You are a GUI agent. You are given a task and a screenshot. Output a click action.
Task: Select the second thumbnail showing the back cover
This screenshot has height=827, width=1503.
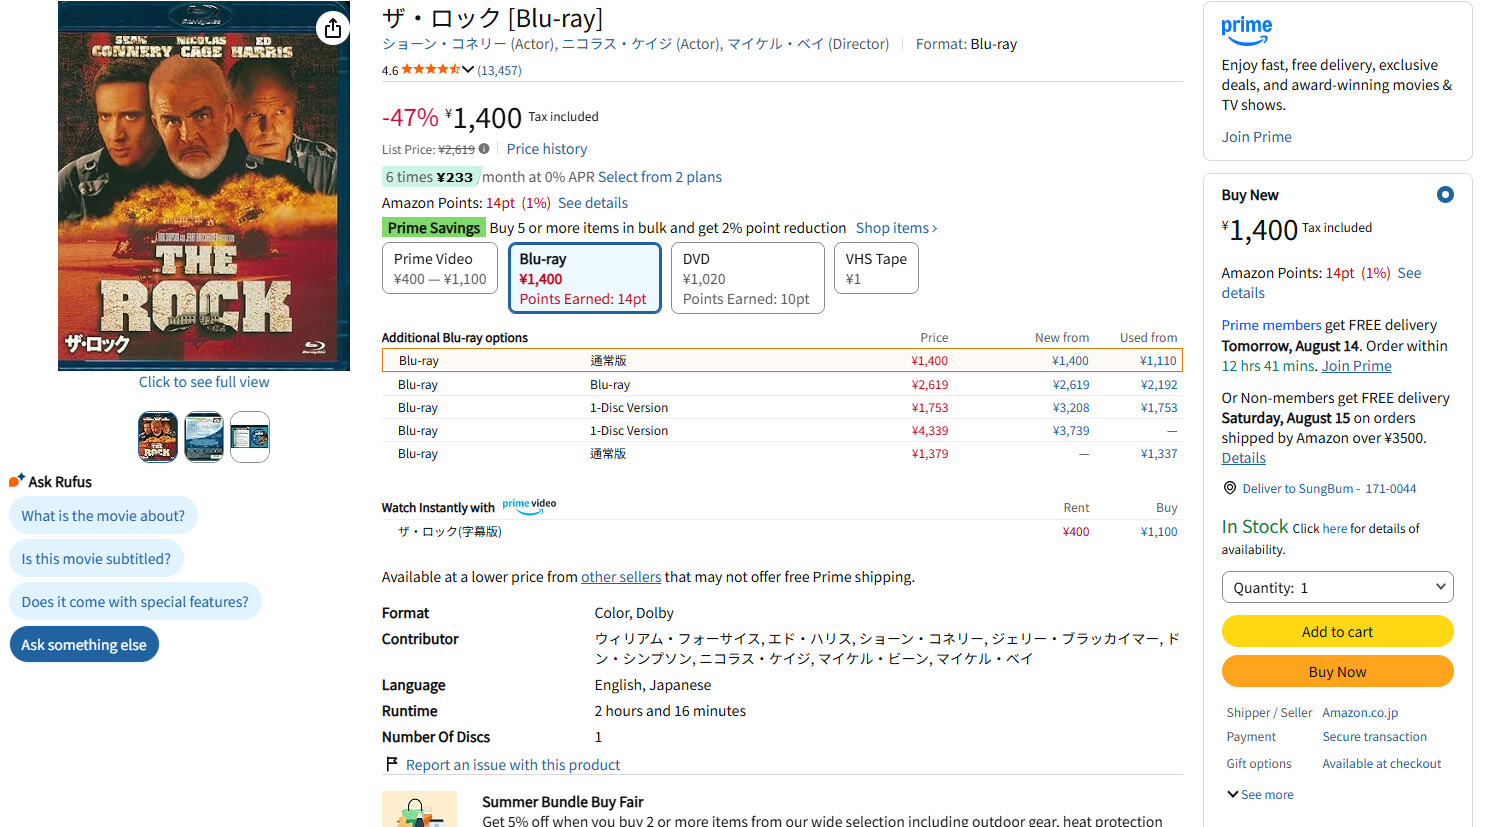204,437
